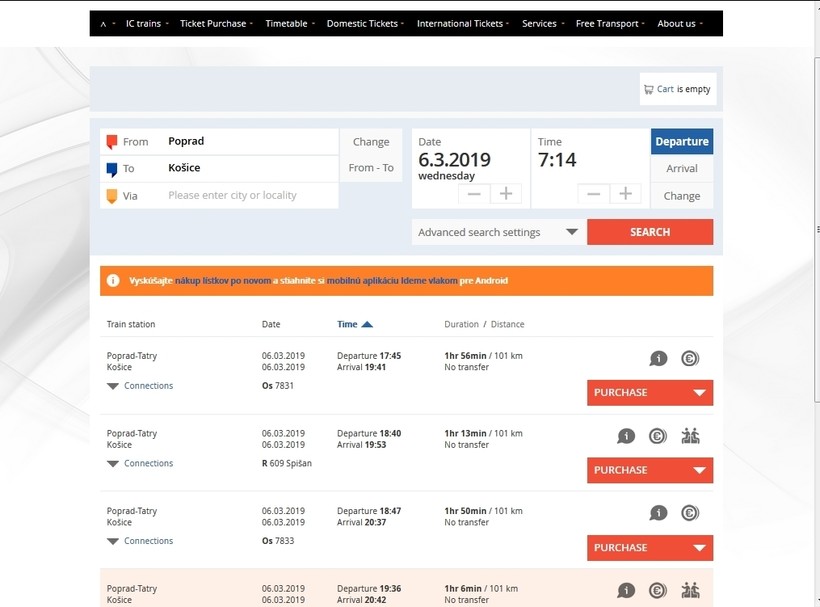Increase date with the plus button

point(506,194)
